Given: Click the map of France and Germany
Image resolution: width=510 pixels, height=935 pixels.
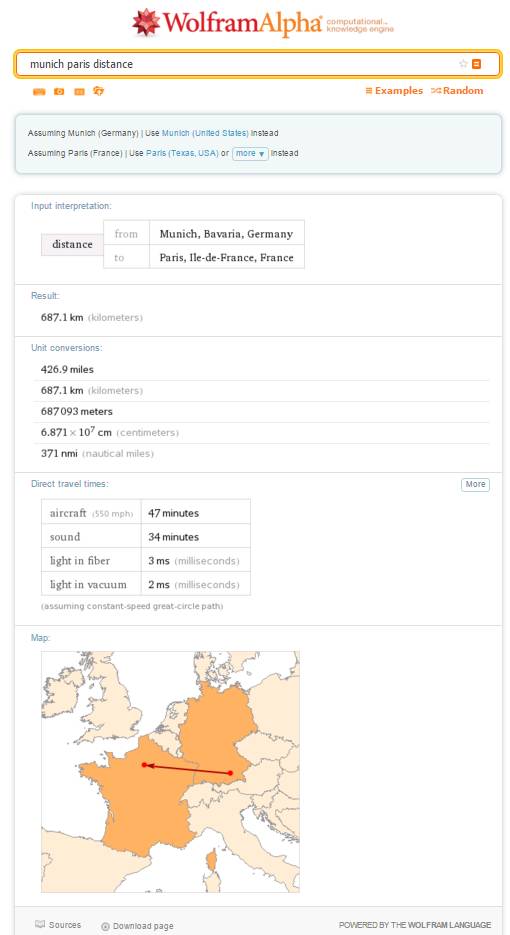Looking at the screenshot, I should pos(170,772).
